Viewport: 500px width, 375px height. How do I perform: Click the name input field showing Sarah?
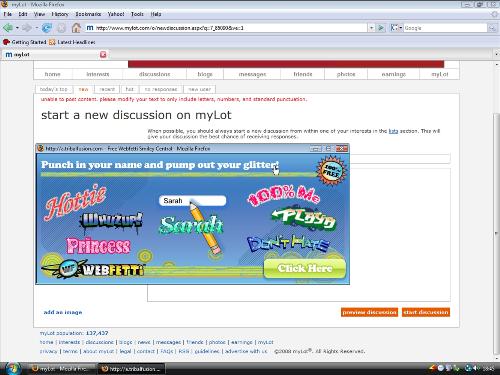[x=193, y=201]
